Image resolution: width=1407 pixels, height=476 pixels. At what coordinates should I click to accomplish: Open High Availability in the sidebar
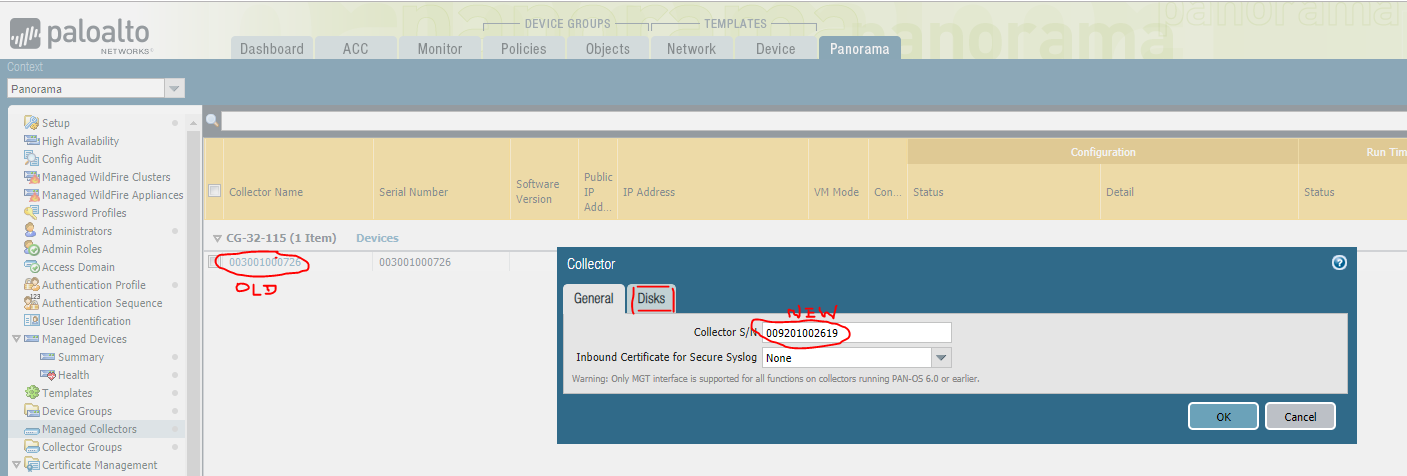point(80,141)
